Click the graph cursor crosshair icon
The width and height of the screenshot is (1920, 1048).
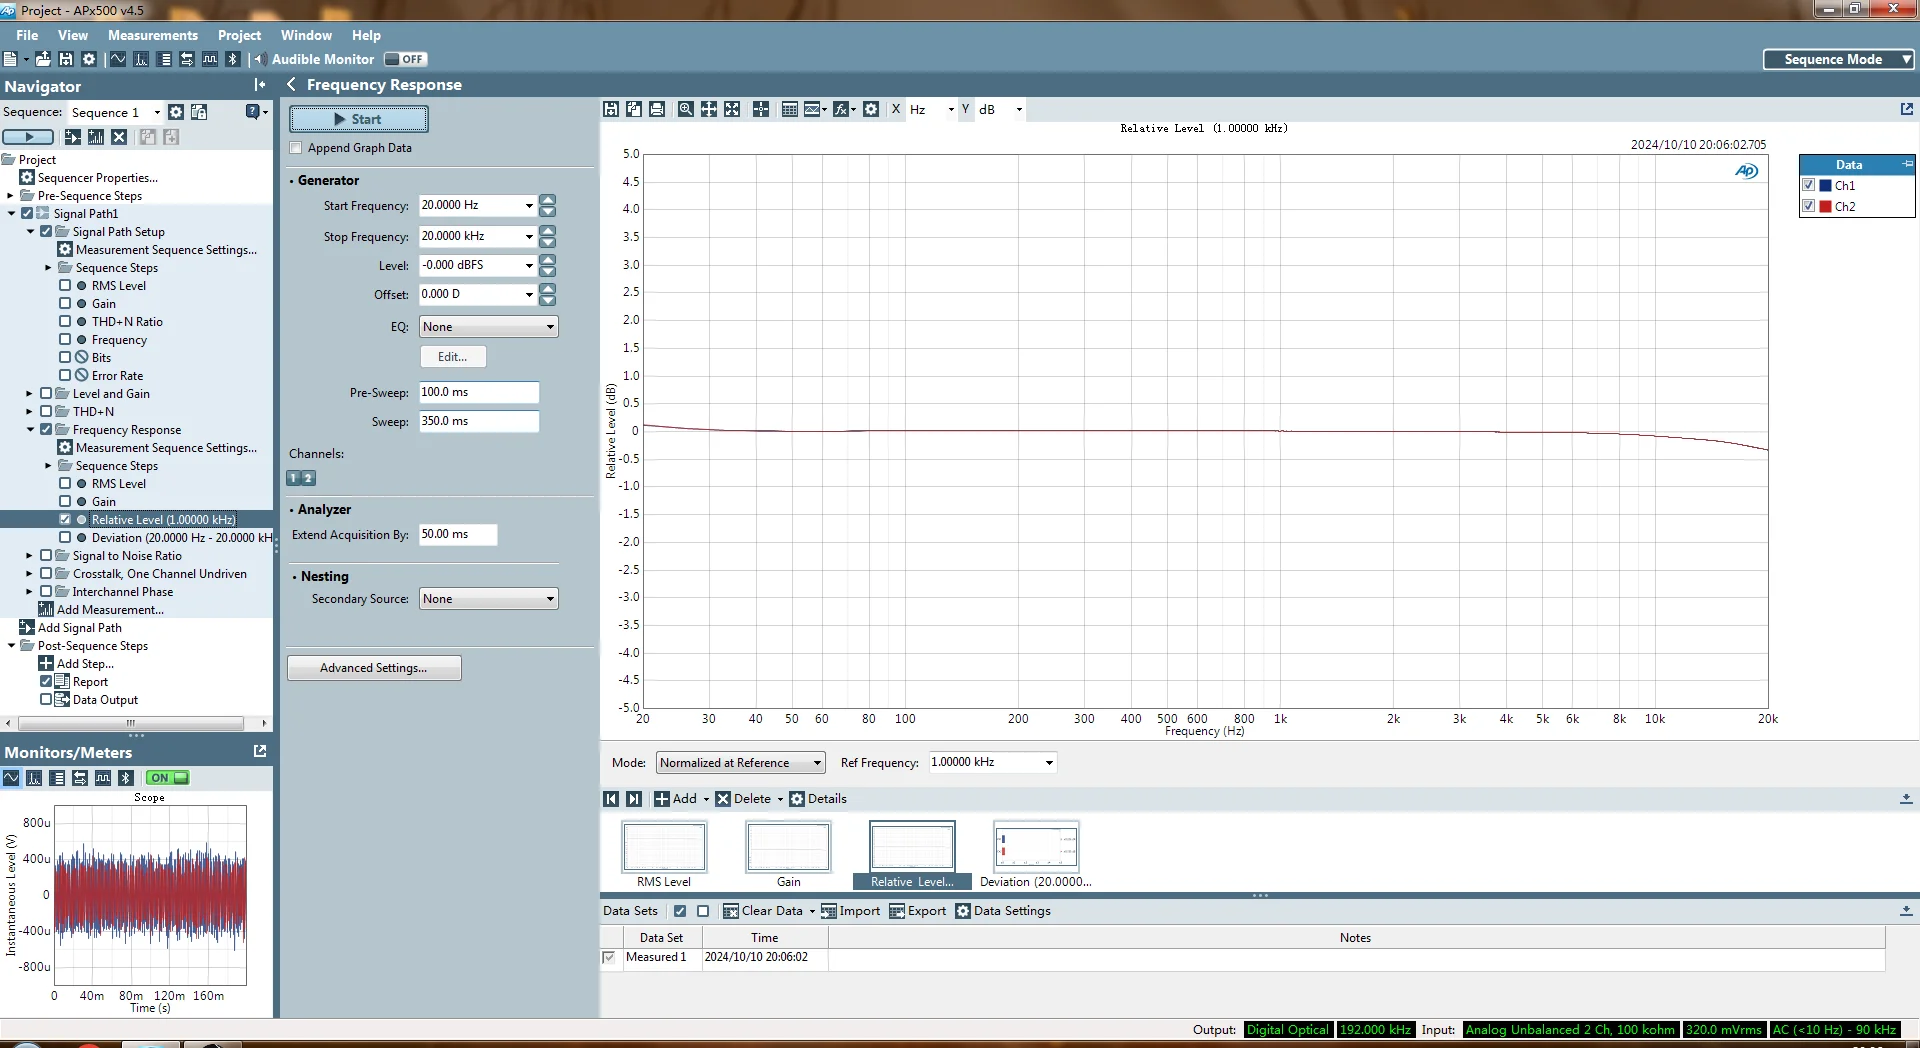[761, 109]
